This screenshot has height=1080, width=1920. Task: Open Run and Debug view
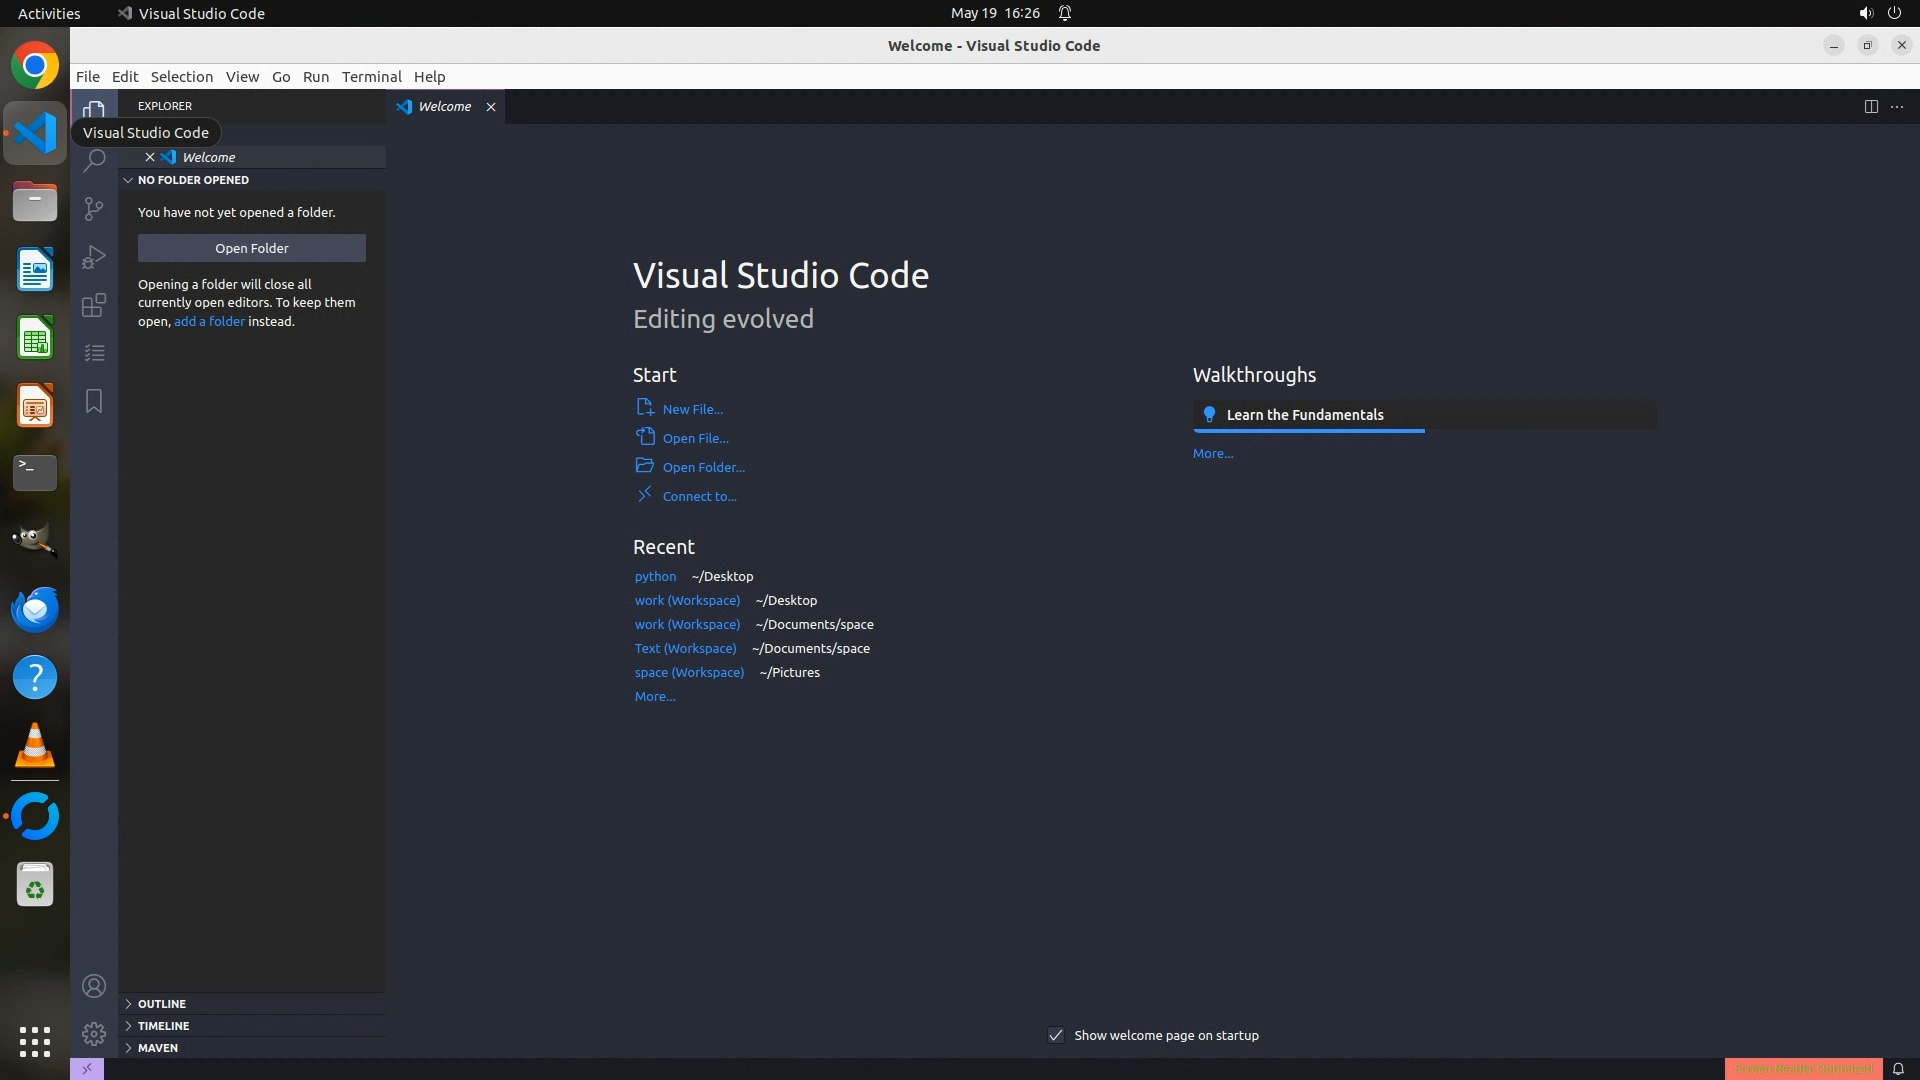[94, 257]
